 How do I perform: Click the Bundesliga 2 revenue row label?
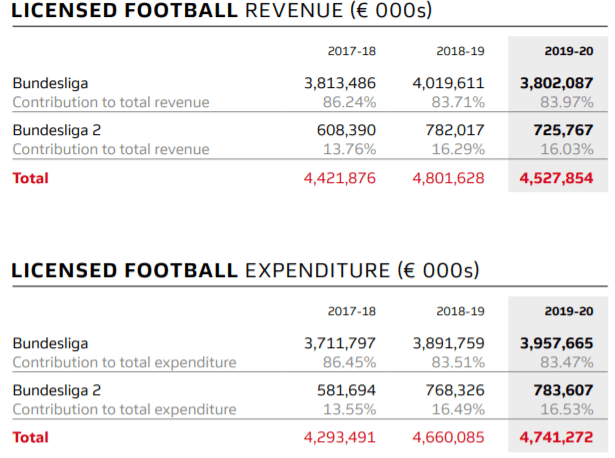57,130
